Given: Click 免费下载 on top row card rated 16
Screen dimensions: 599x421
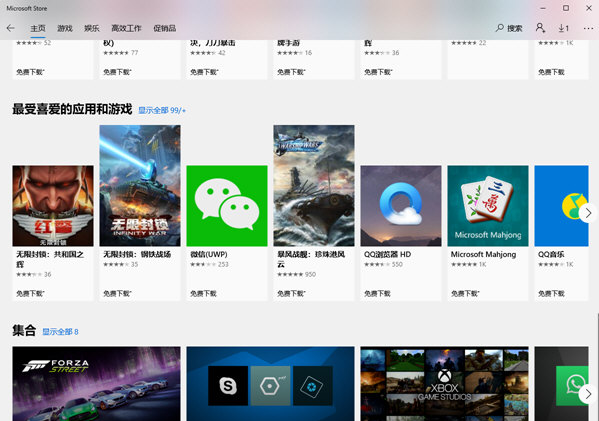Looking at the screenshot, I should point(291,72).
